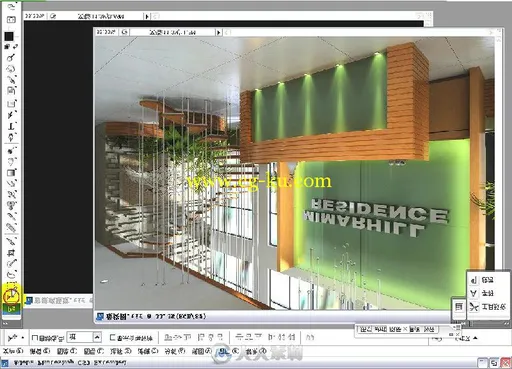Reset to default foreground and background colors
512x369 pixels.
[x=7, y=46]
